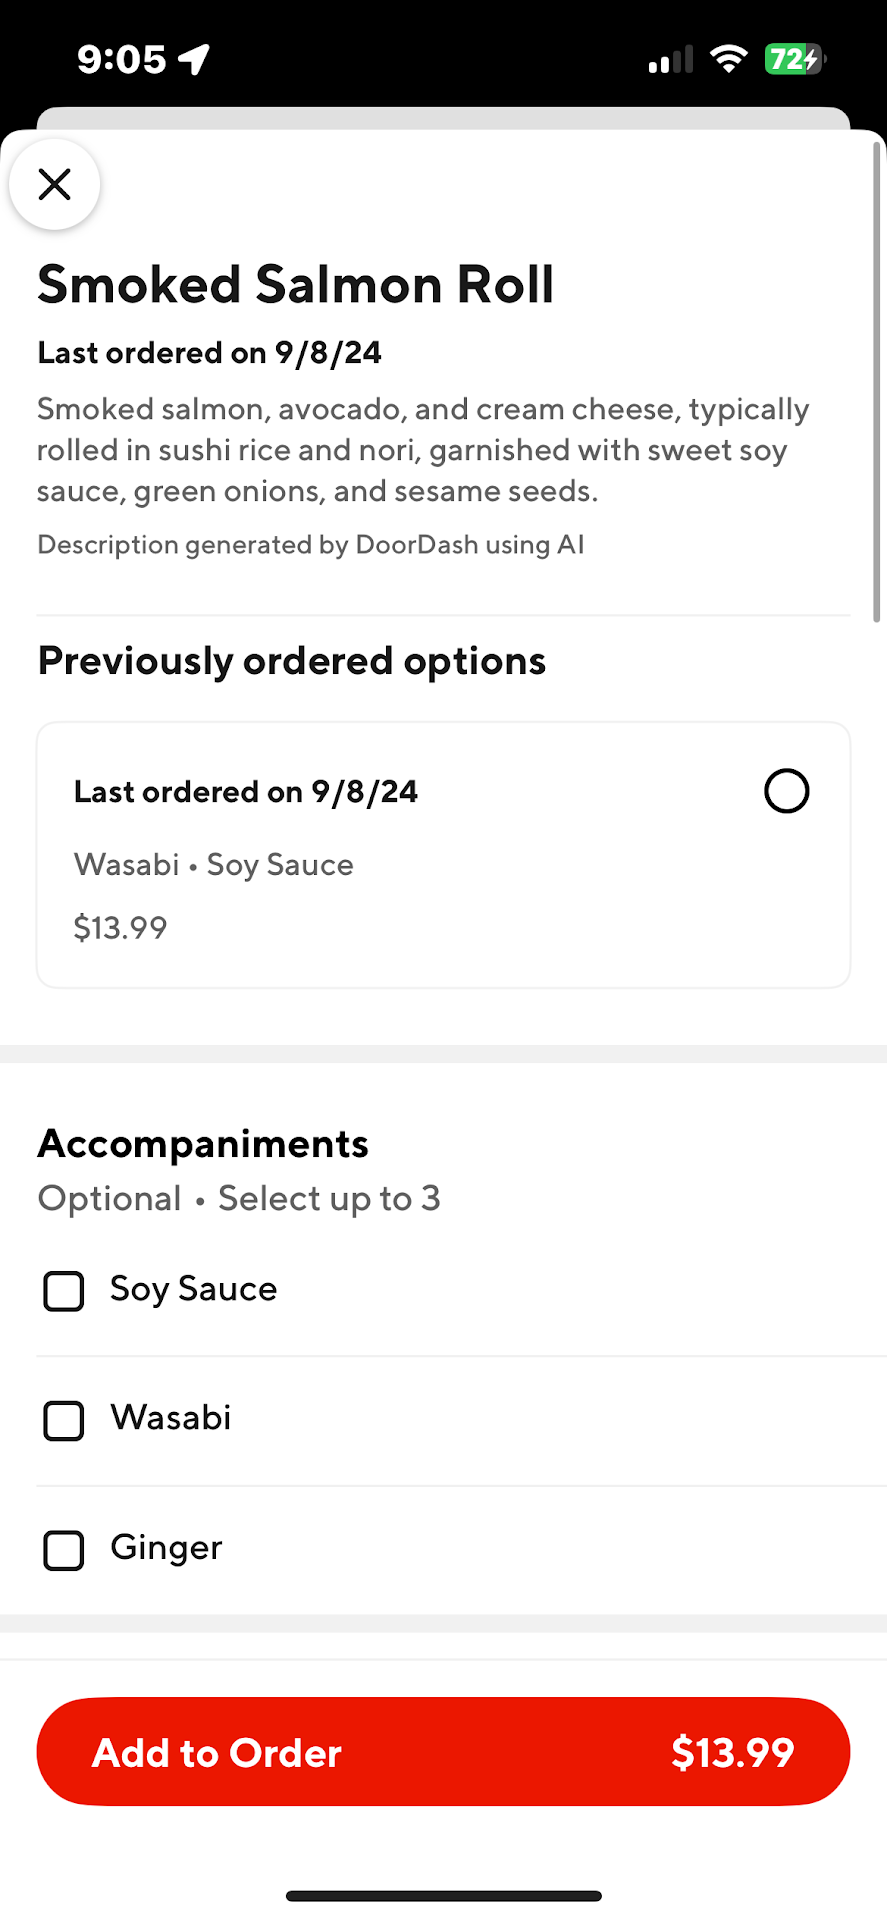Tap the Soy Sauce option label

coord(193,1289)
